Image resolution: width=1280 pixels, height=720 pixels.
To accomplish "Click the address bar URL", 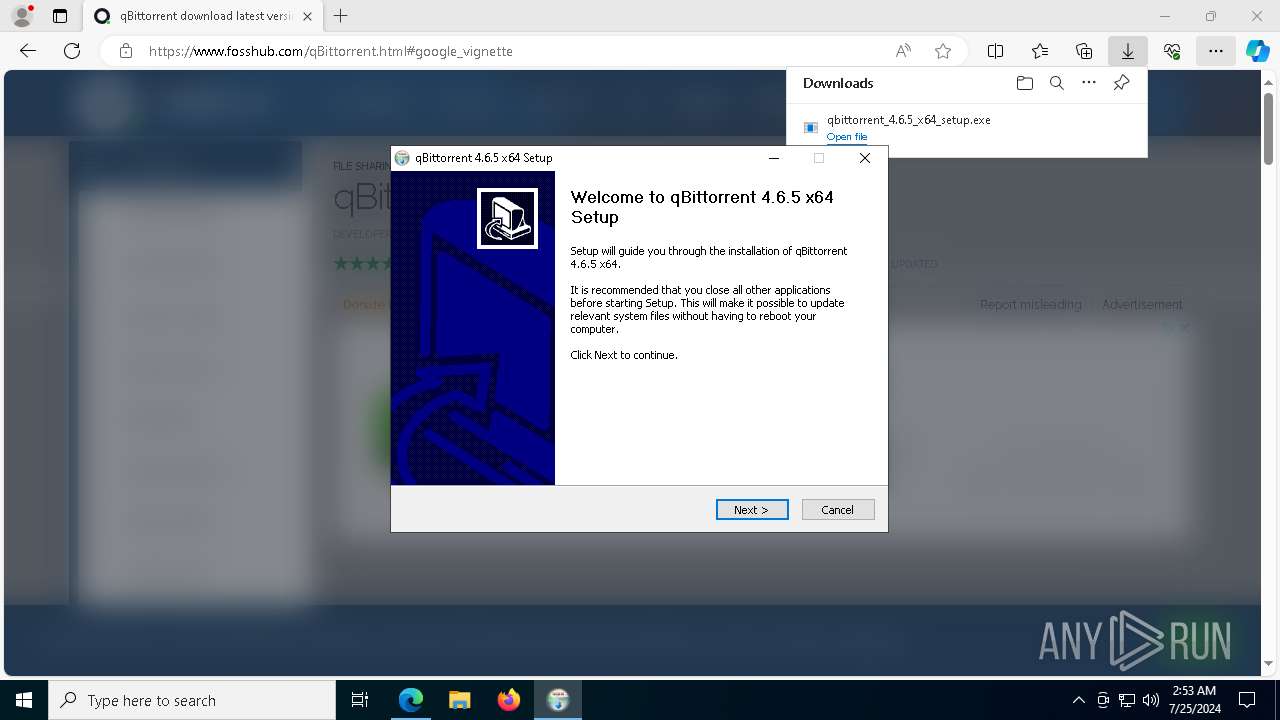I will tap(331, 51).
